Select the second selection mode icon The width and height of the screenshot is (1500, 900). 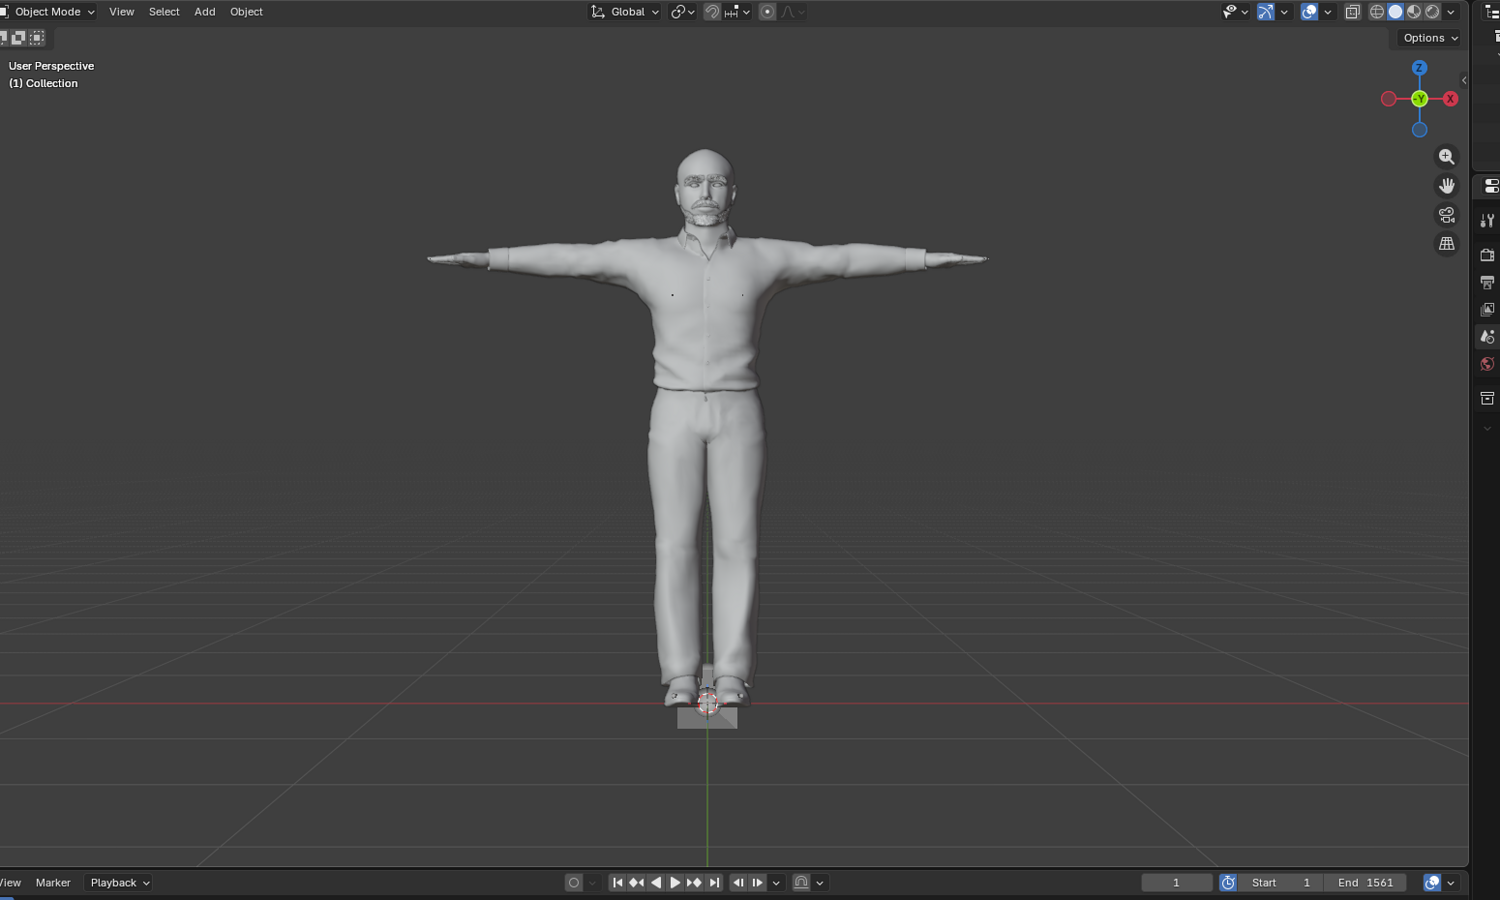(x=18, y=38)
